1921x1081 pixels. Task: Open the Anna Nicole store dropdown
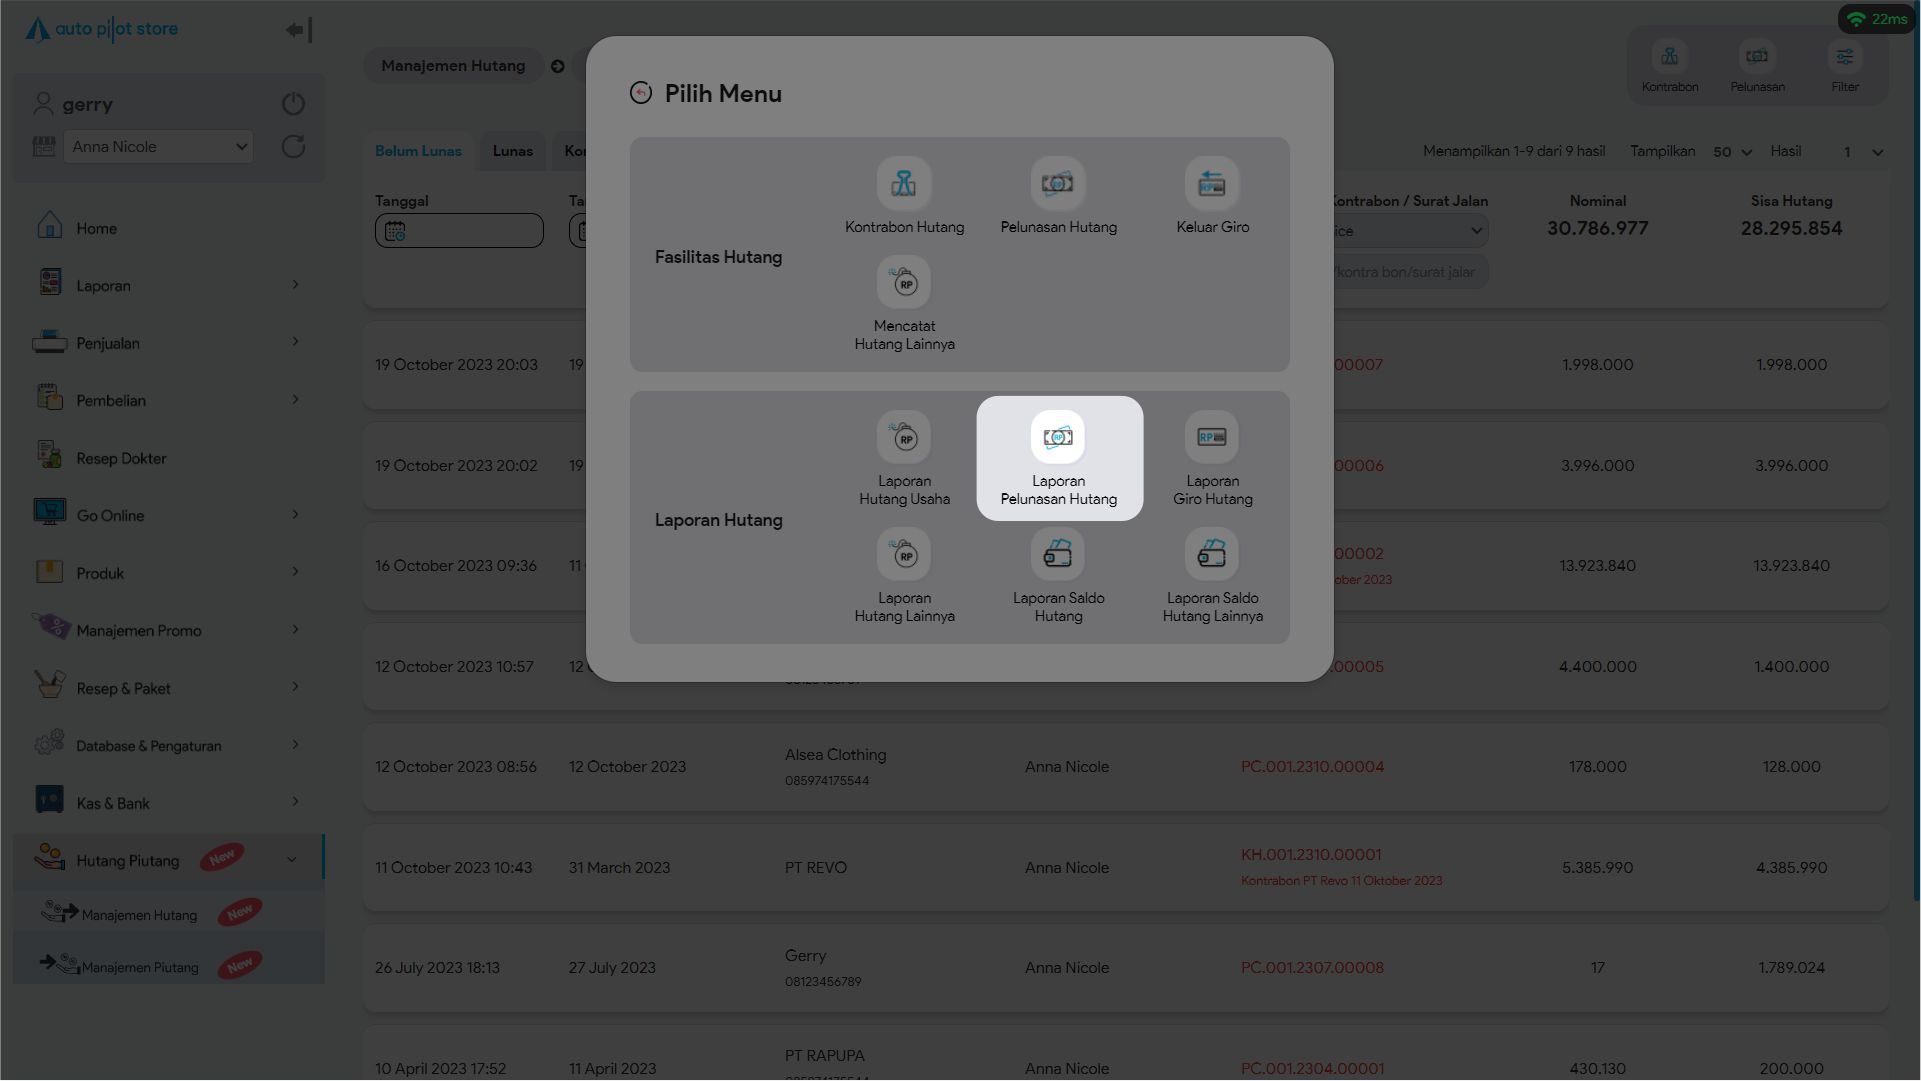tap(158, 147)
